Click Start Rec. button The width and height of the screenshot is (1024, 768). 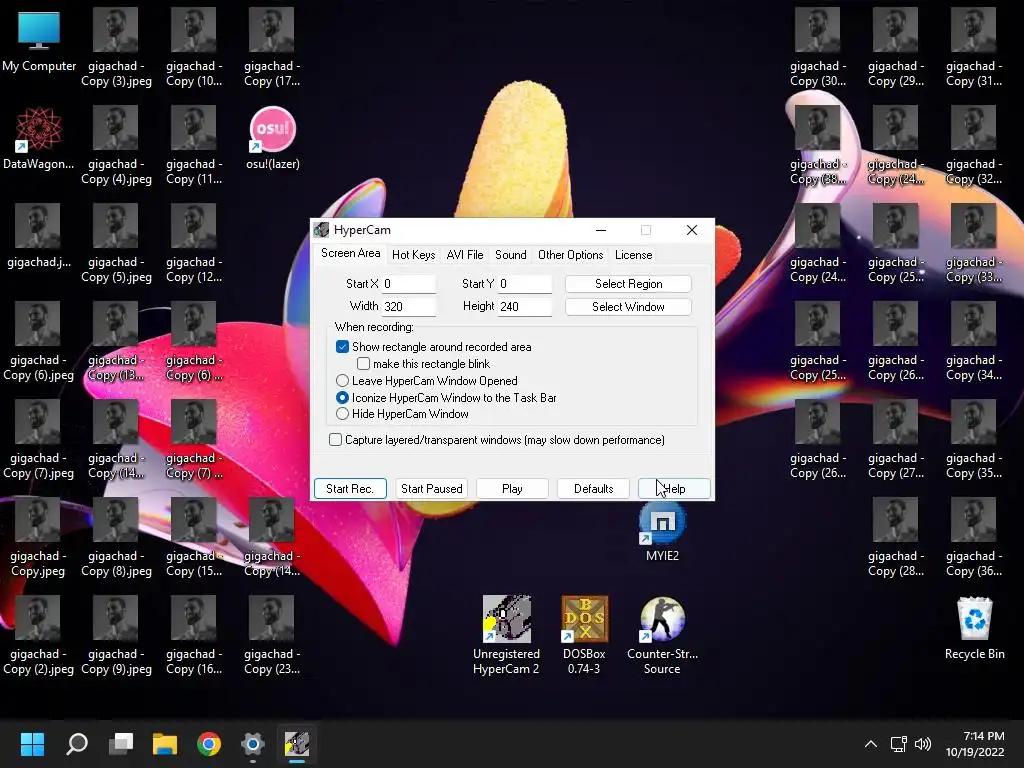pos(350,489)
